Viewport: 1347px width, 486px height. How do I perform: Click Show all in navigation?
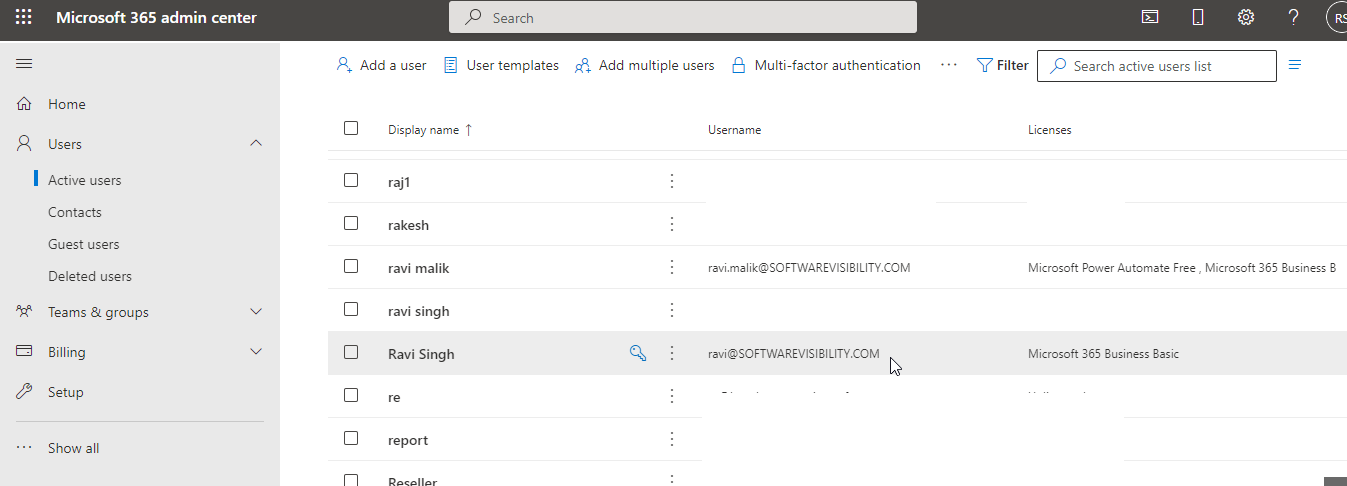[74, 448]
